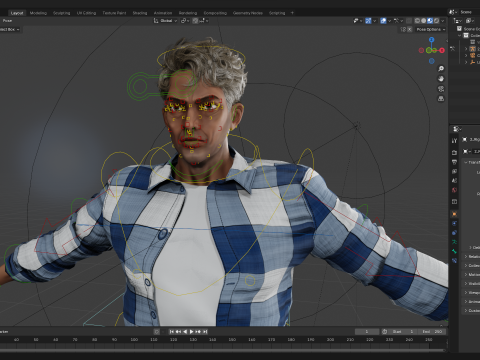Open the transform pivot point dropdown
Screen dimensions: 480x360
click(x=185, y=21)
